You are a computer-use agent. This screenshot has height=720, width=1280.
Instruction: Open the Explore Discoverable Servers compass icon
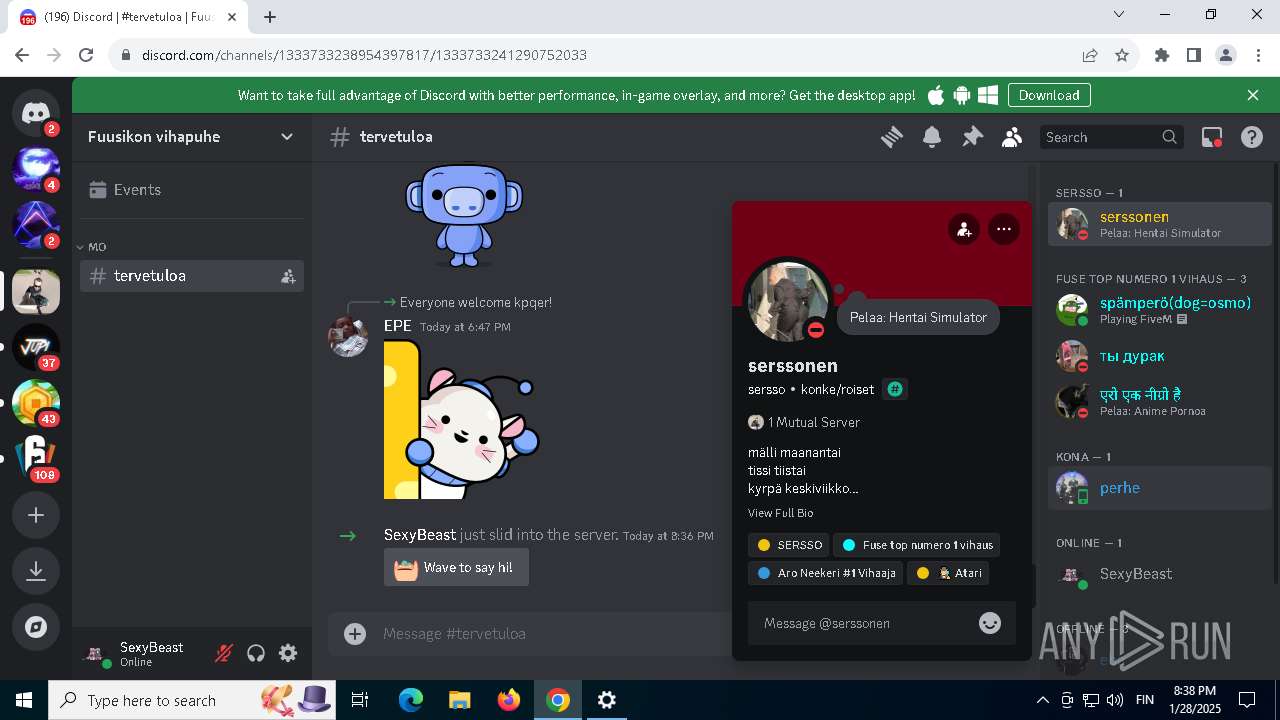coord(36,627)
